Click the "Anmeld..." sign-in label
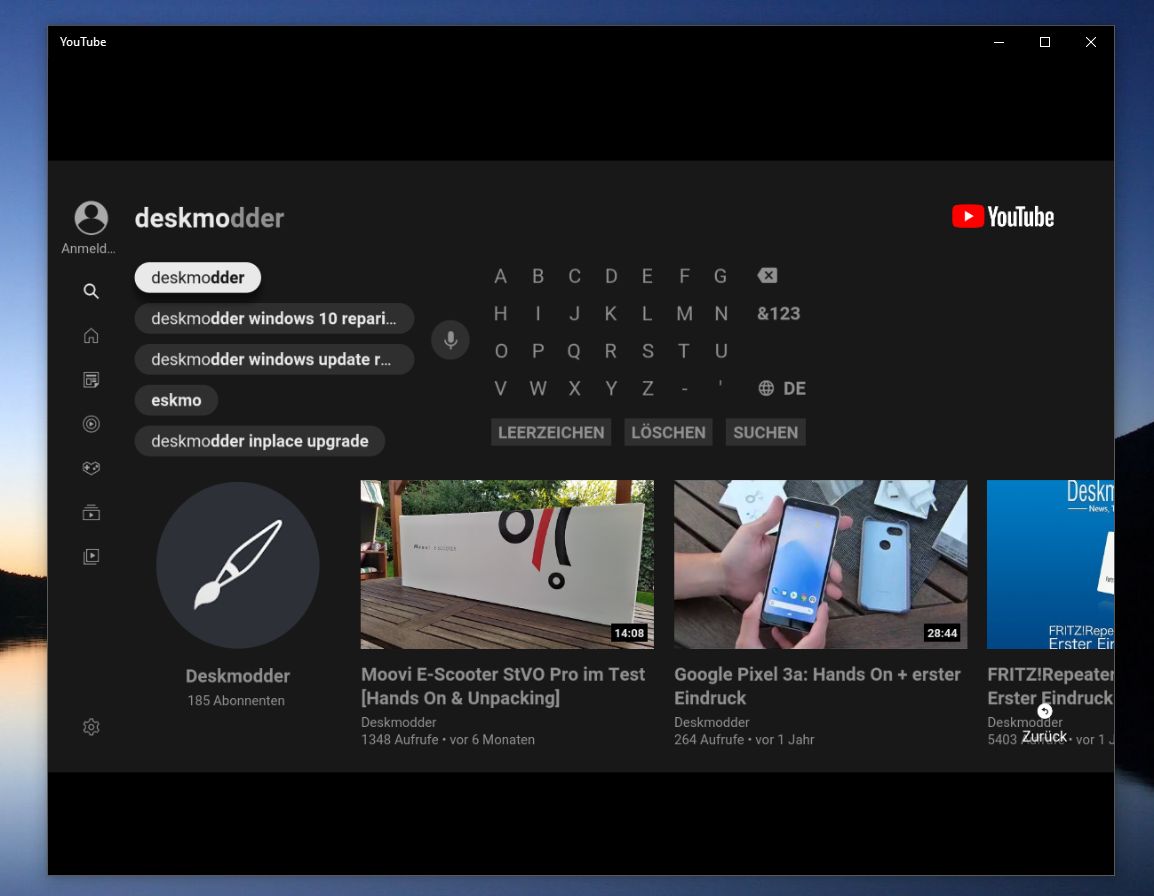The height and width of the screenshot is (896, 1154). coord(88,249)
